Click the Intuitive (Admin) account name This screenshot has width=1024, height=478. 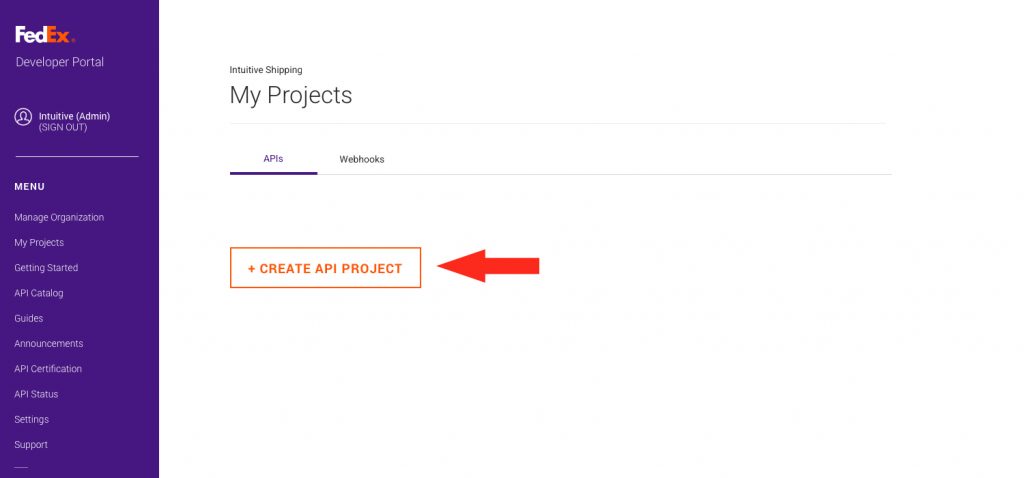click(74, 116)
